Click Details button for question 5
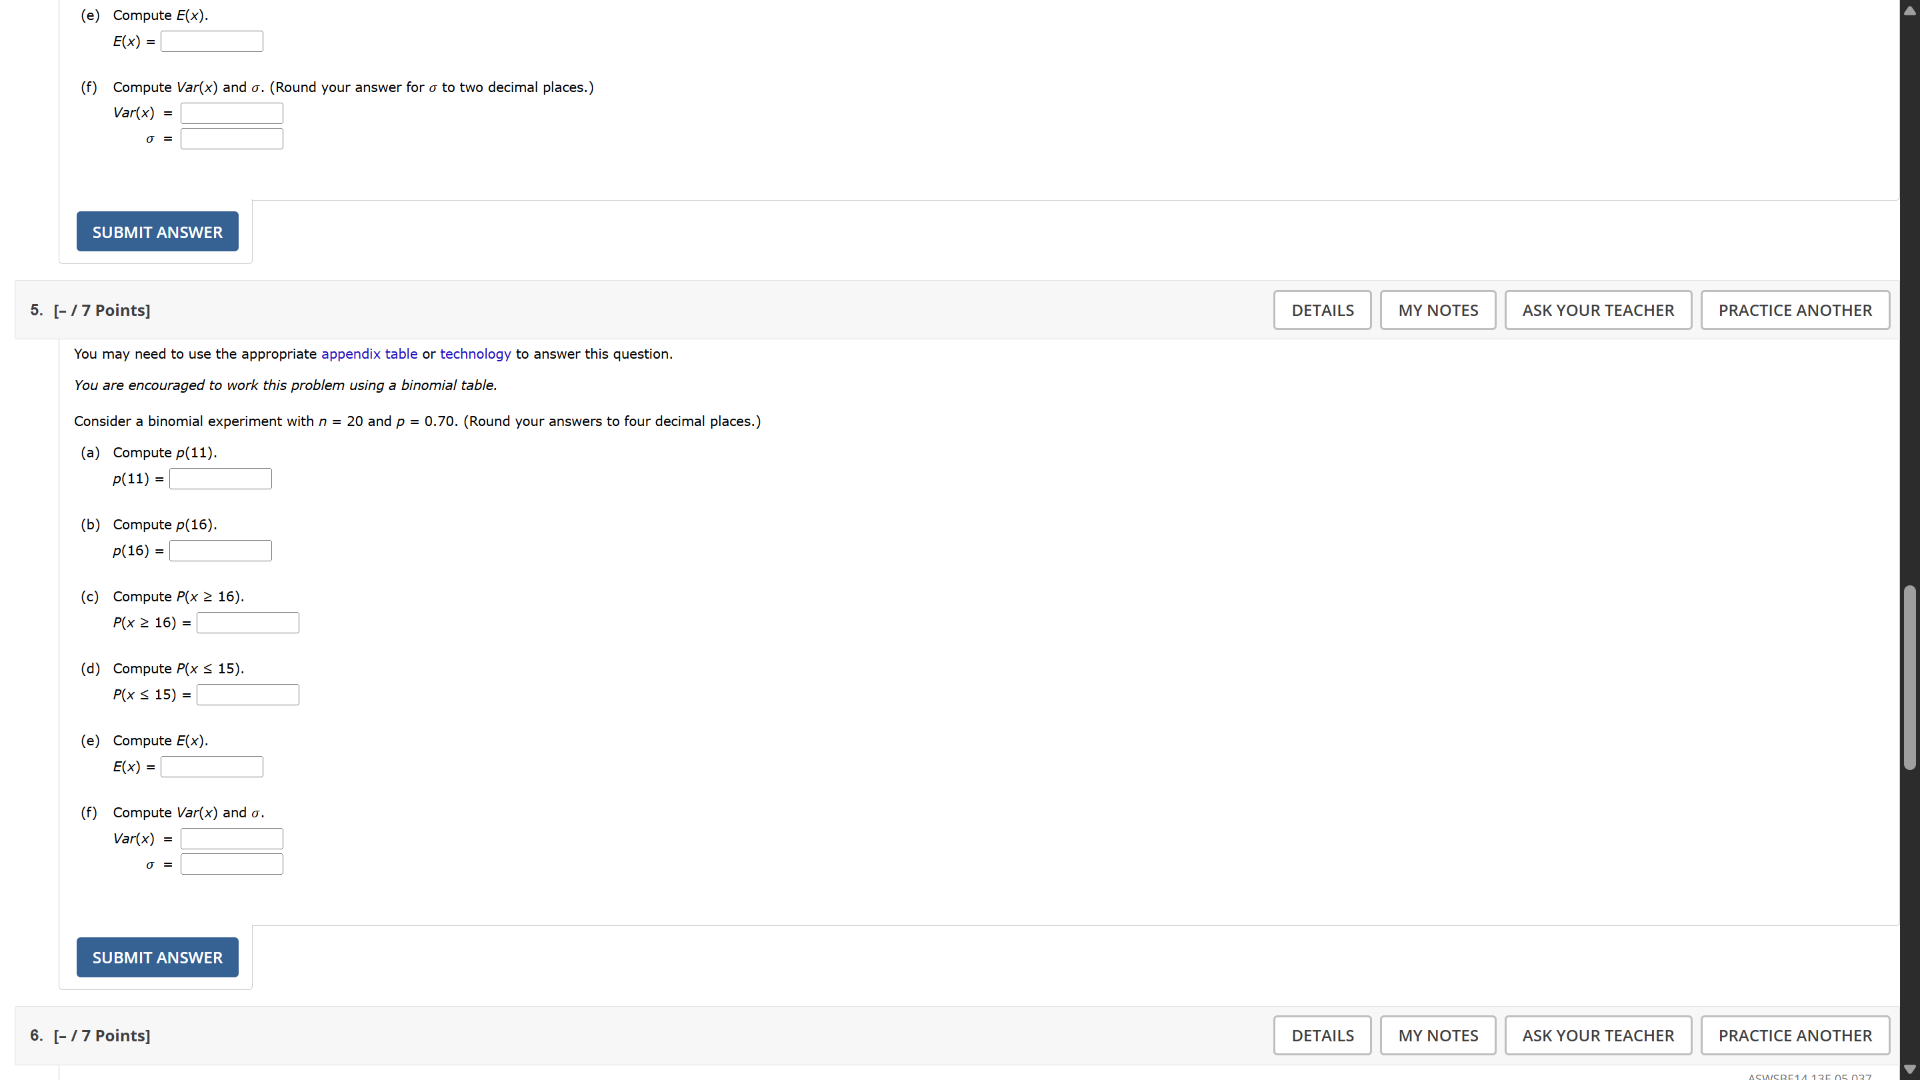The height and width of the screenshot is (1080, 1920). (x=1322, y=310)
